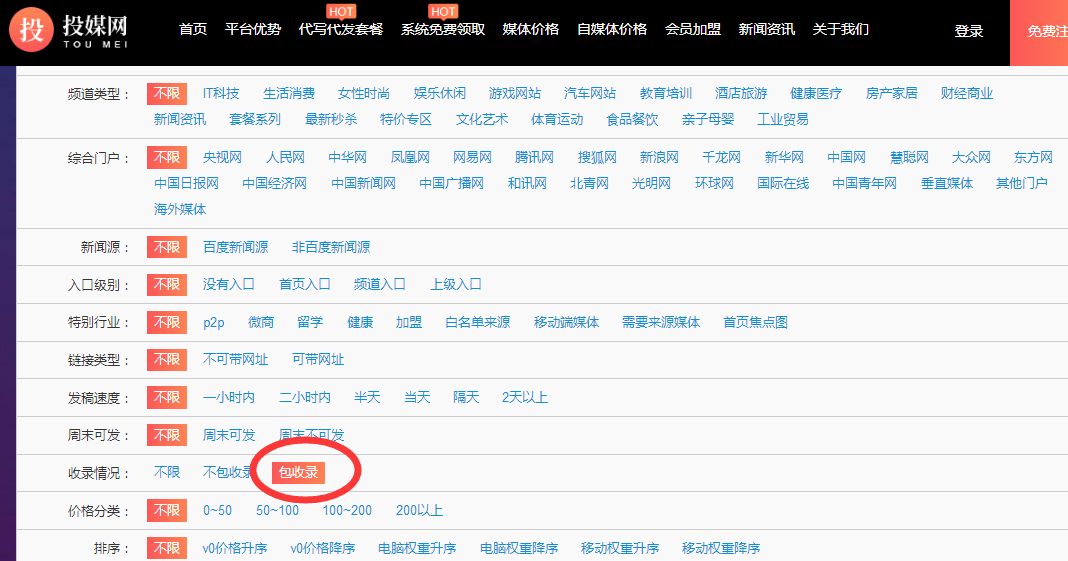Viewport: 1068px width, 561px height.
Task: Open 代写代发套餐 in the navigation
Action: 341,29
